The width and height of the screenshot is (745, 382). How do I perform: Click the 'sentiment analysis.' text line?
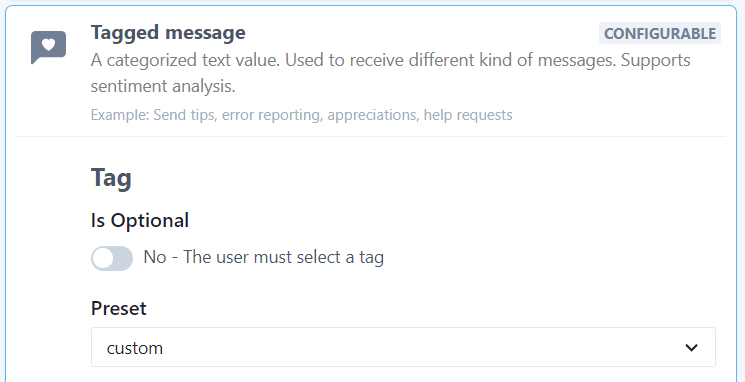click(163, 86)
